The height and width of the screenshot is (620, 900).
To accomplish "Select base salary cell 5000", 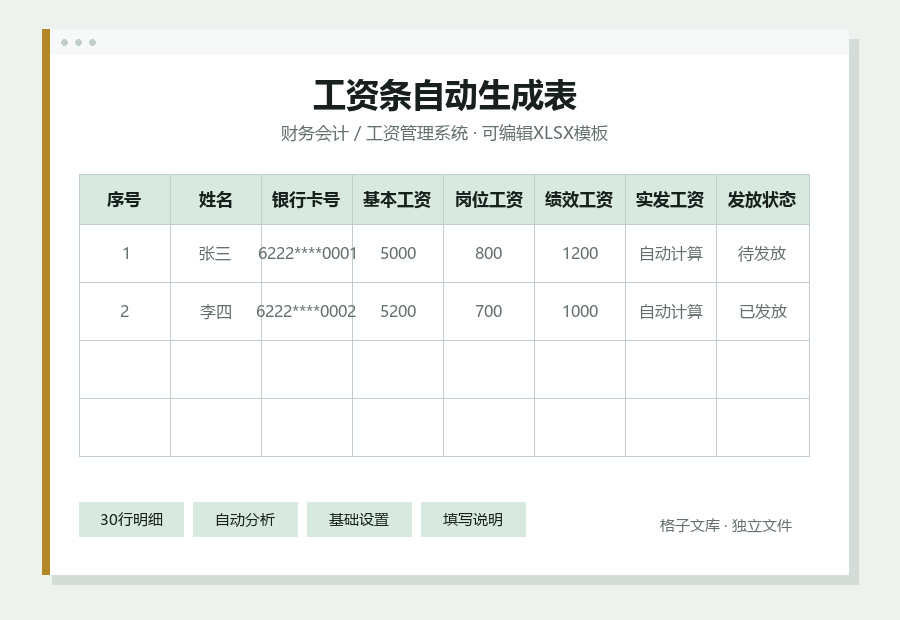I will [x=398, y=254].
